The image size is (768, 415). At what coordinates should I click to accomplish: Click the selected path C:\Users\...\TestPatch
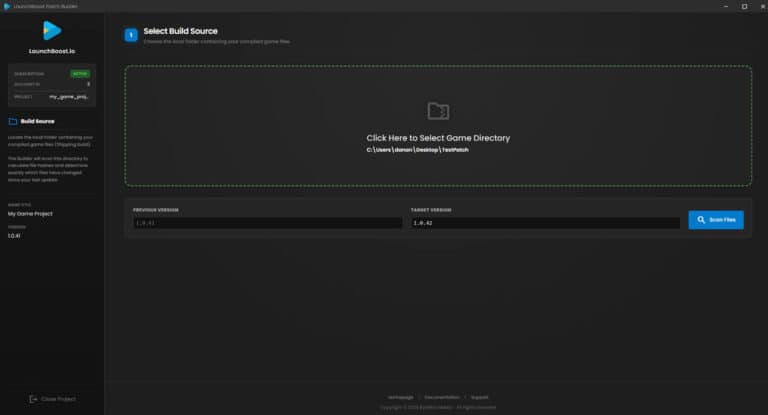(417, 150)
